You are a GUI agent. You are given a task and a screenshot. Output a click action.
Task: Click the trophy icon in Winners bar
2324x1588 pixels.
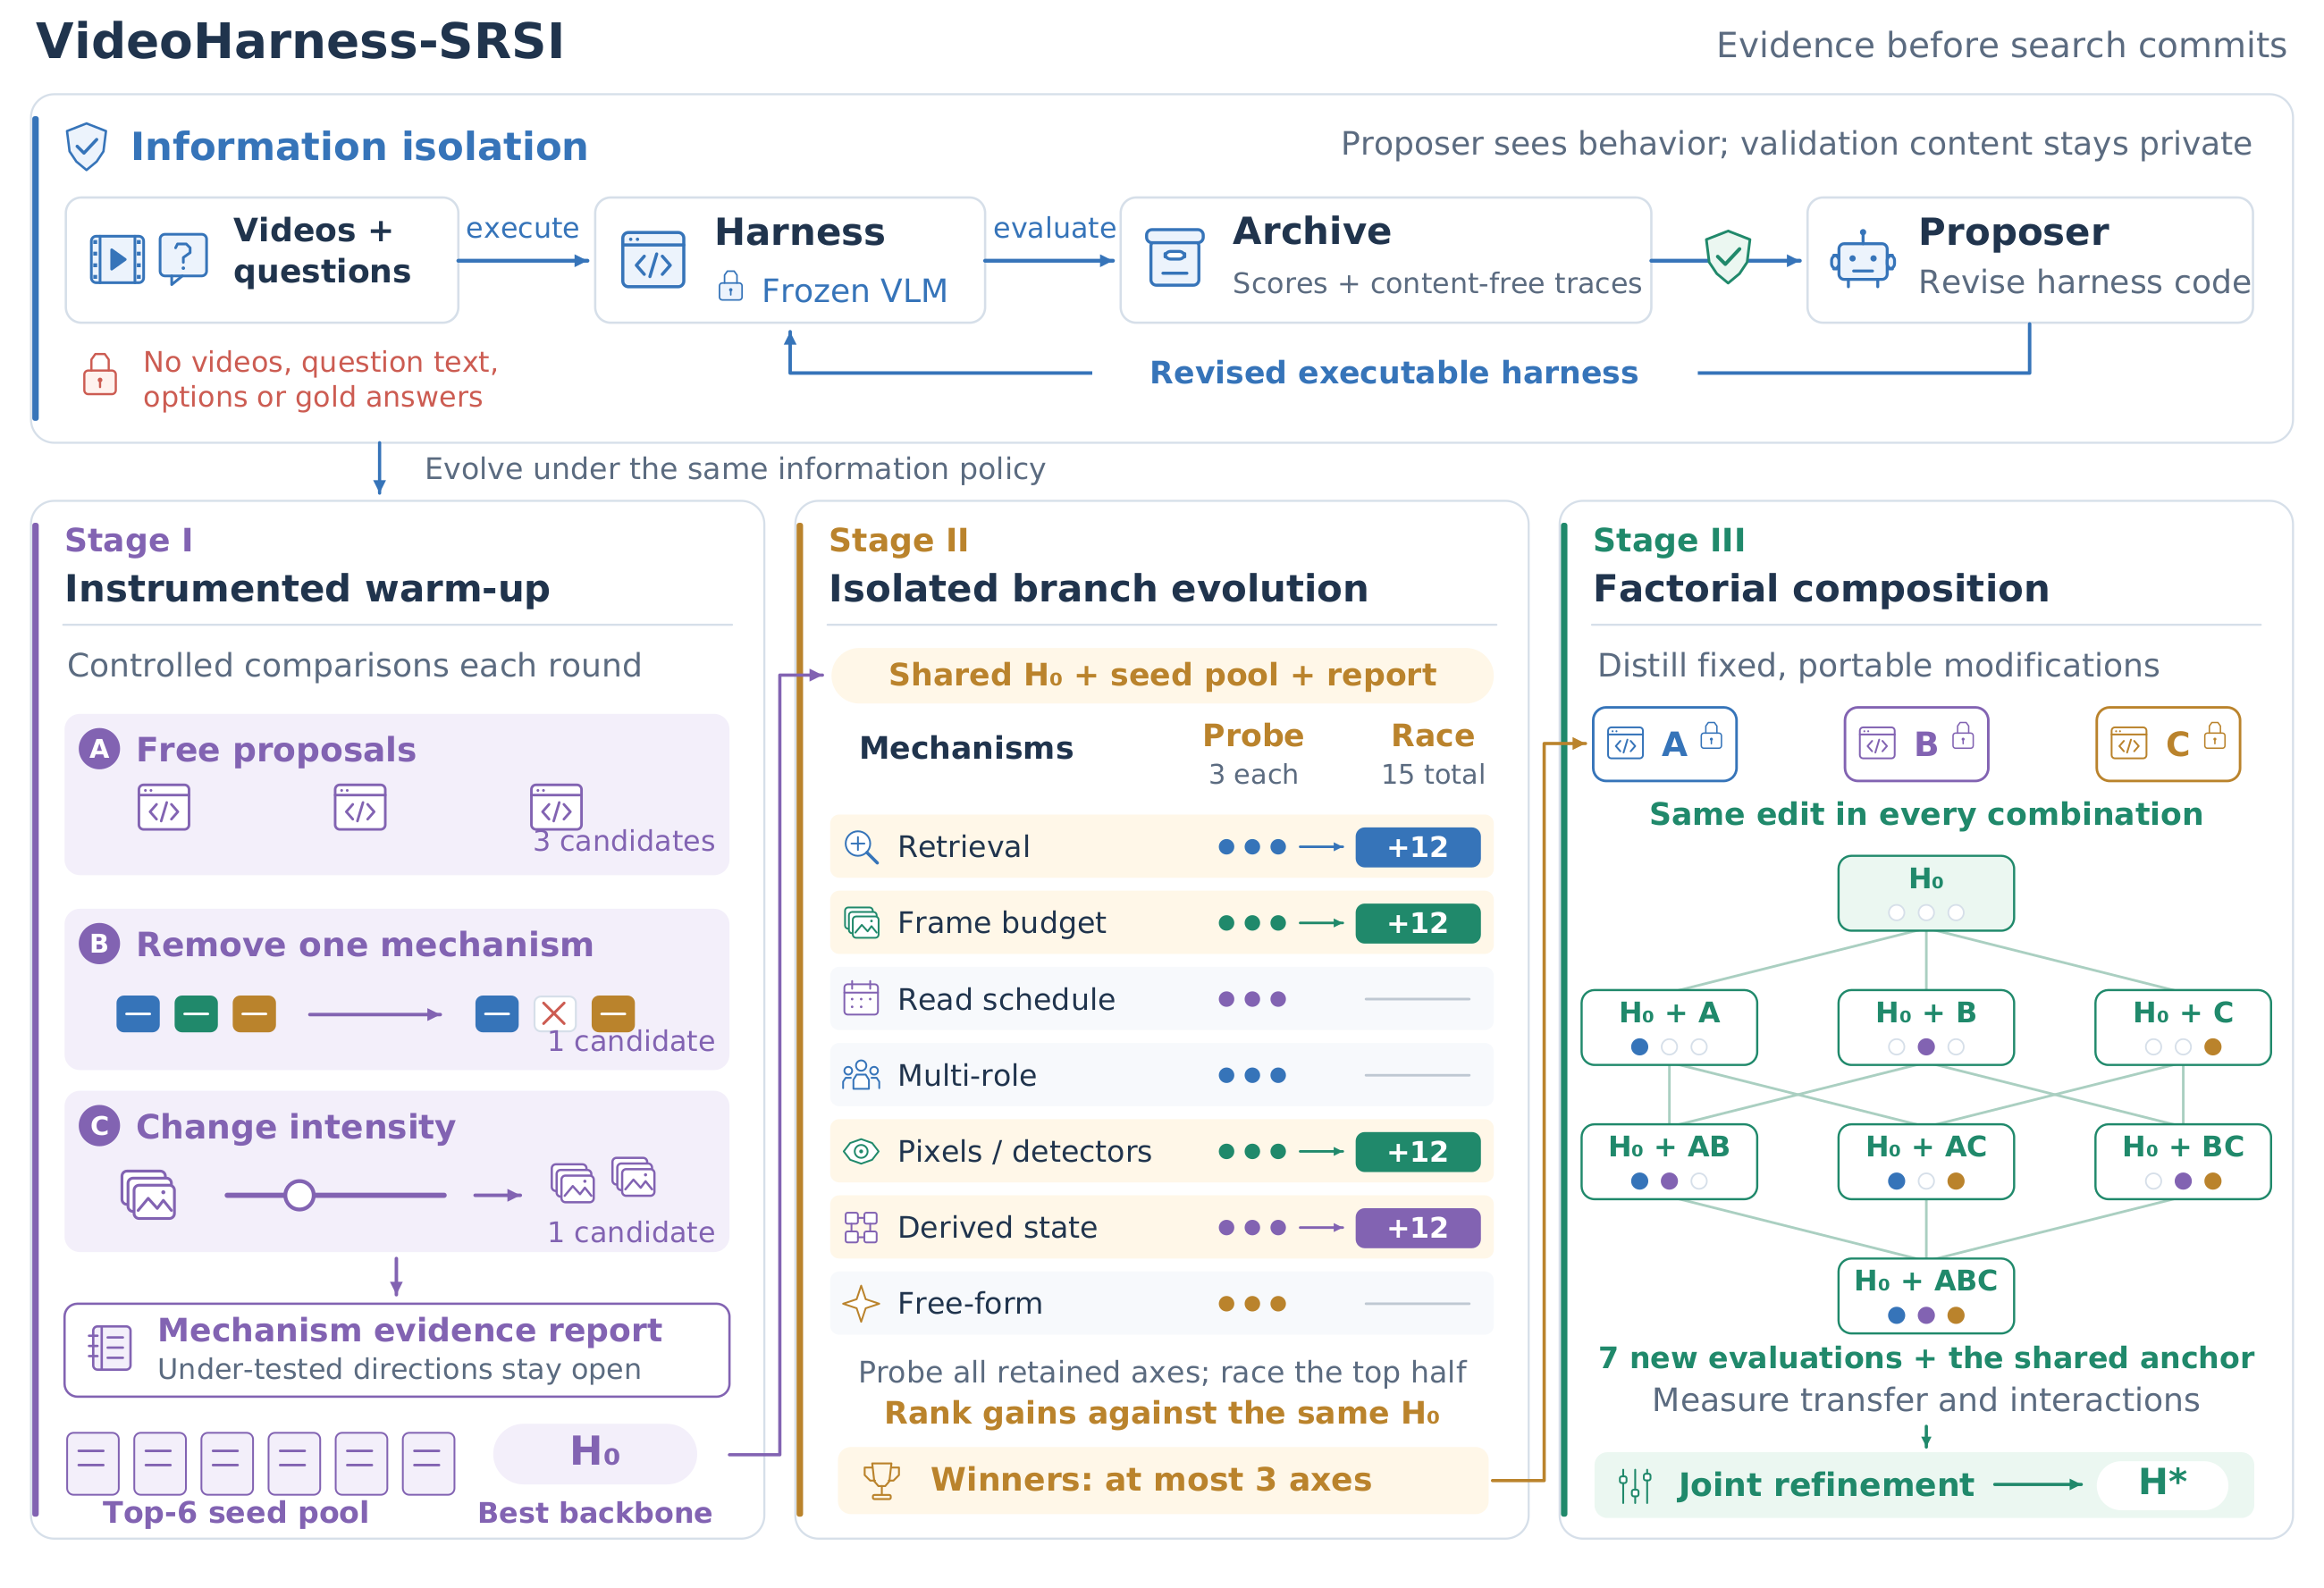point(881,1480)
